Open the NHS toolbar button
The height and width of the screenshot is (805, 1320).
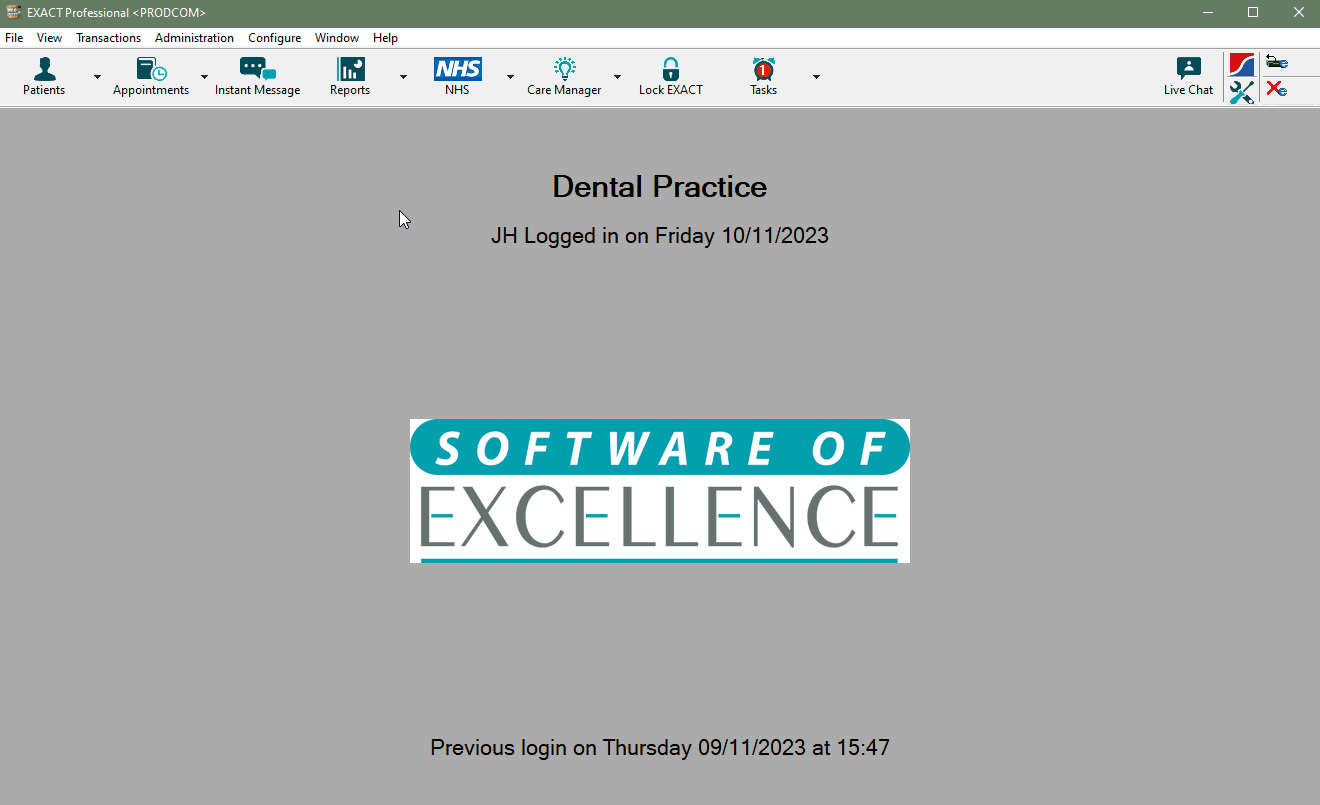(457, 77)
